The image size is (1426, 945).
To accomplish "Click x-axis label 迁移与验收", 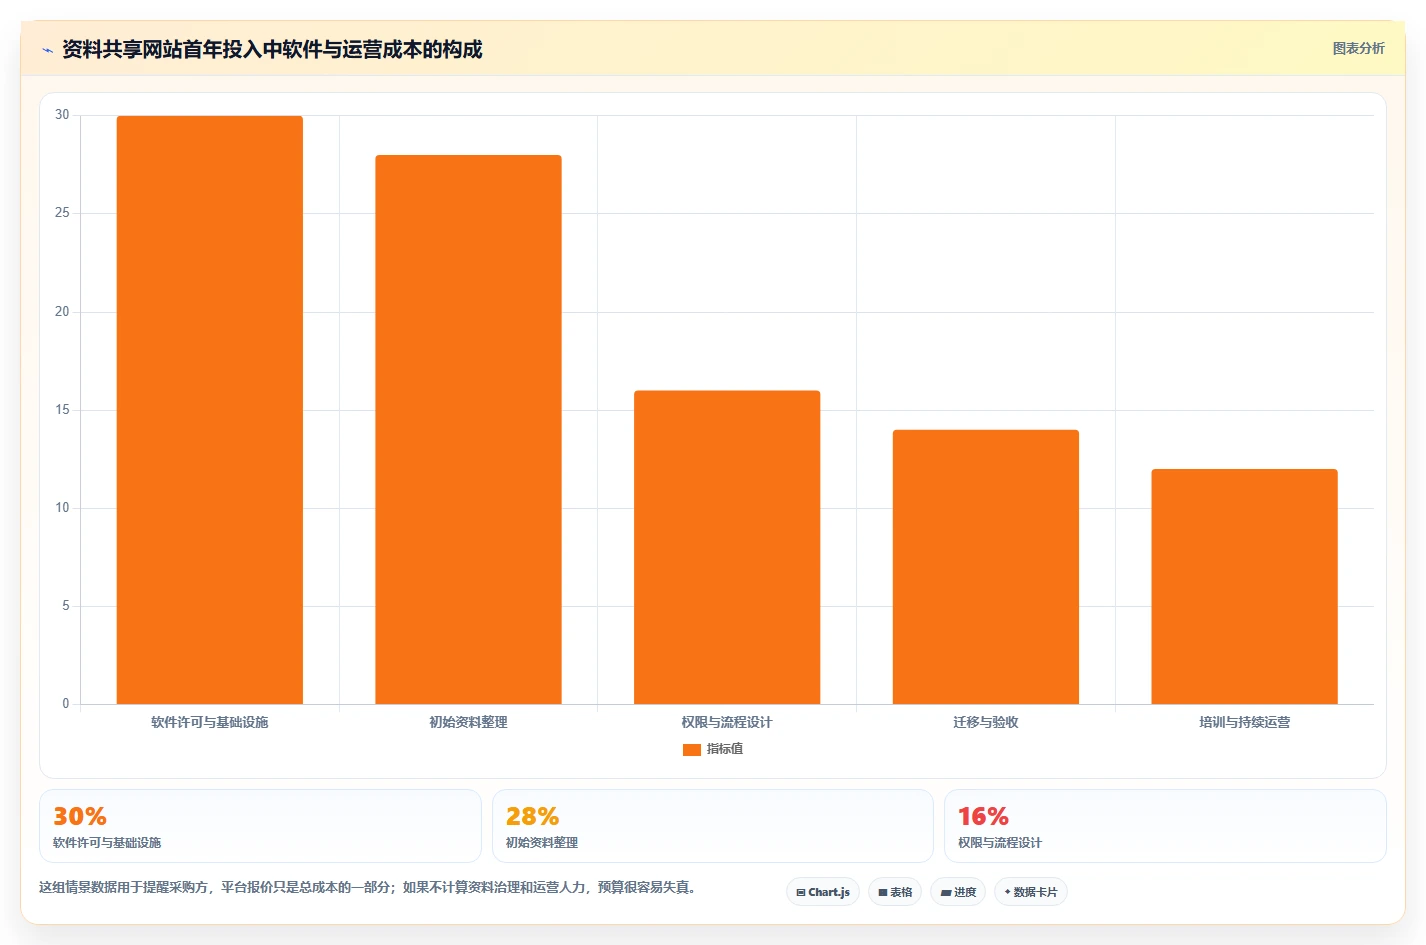I will pyautogui.click(x=986, y=722).
